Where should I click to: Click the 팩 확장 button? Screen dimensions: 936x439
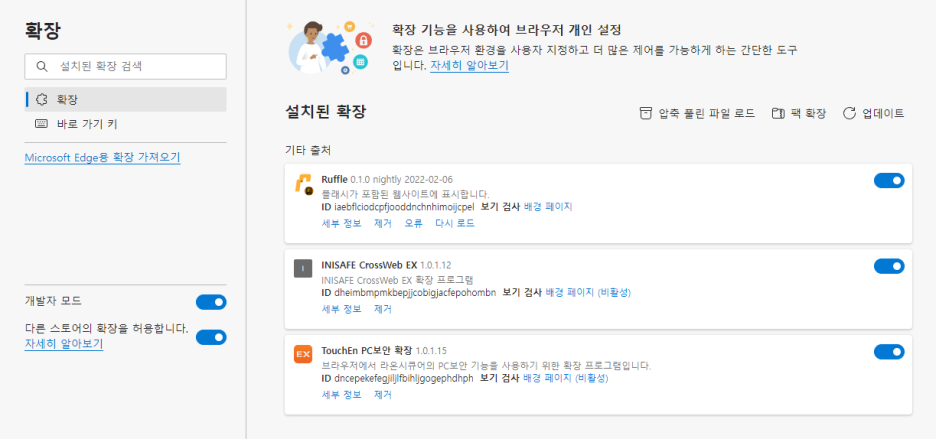799,113
